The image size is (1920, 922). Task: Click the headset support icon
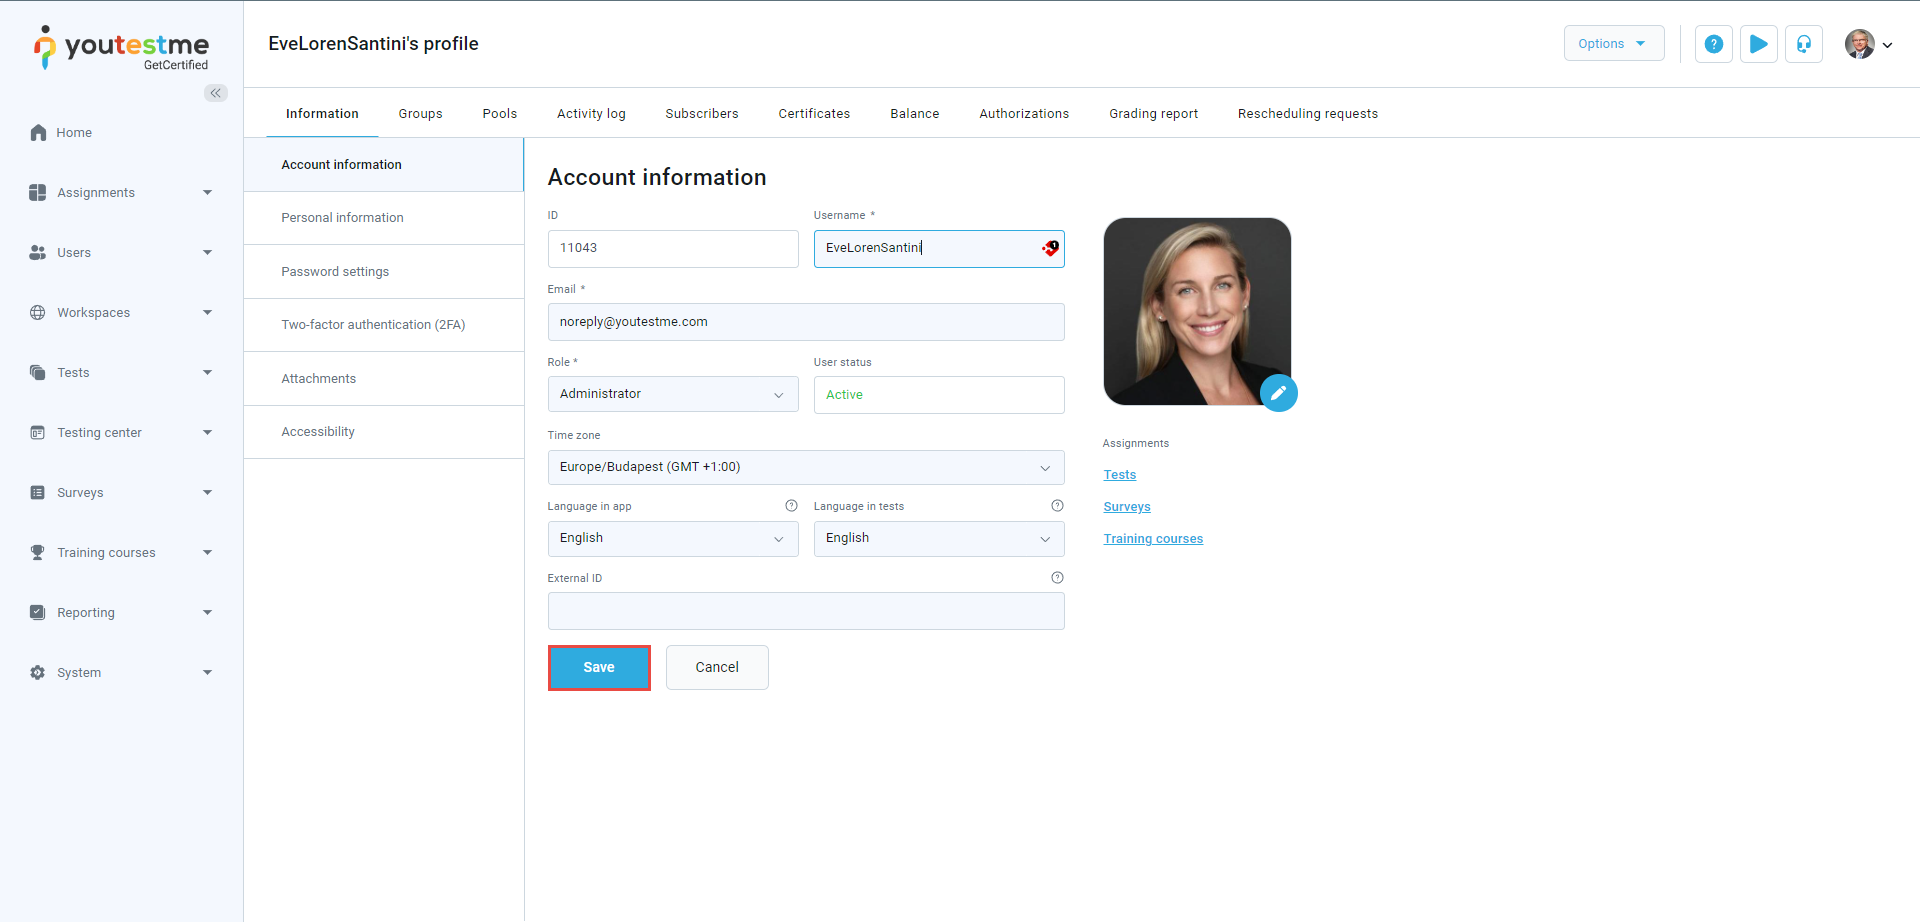click(x=1804, y=44)
